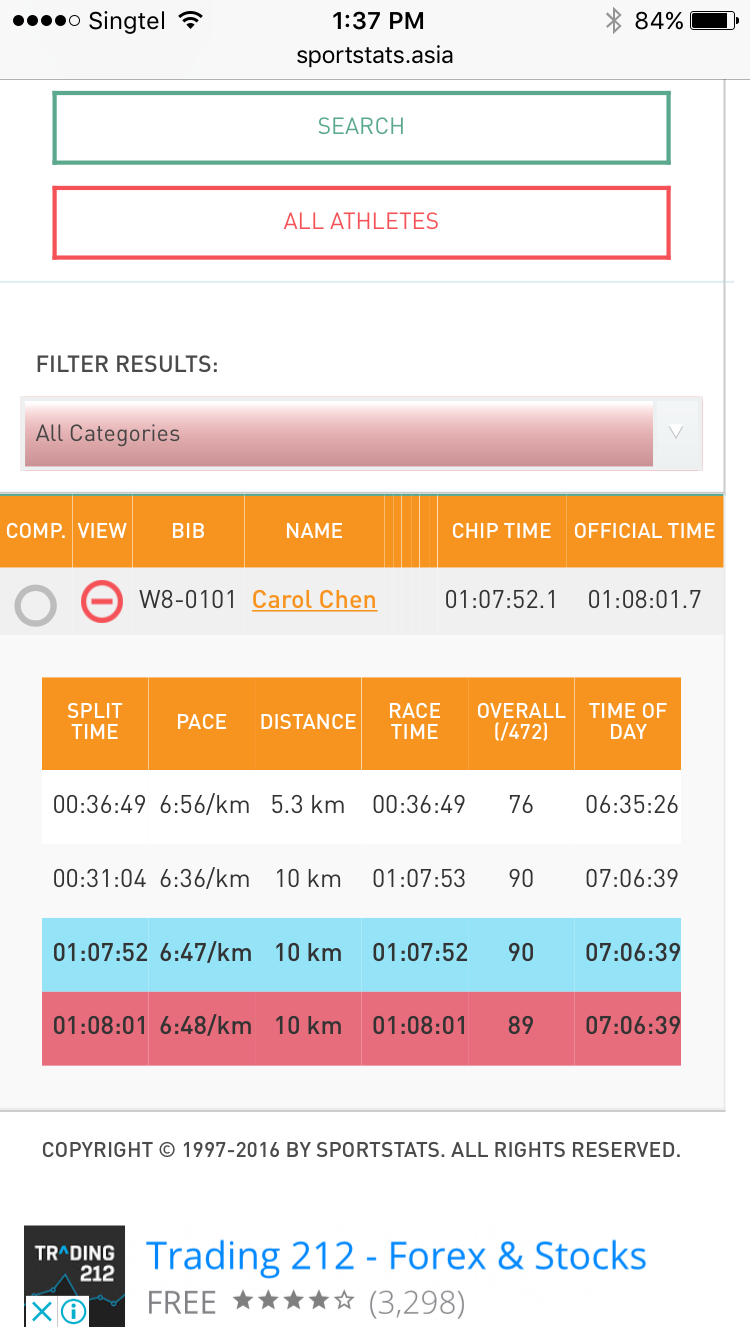Screen dimensions: 750x1334
Task: Tap the battery indicator icon
Action: pos(713,21)
